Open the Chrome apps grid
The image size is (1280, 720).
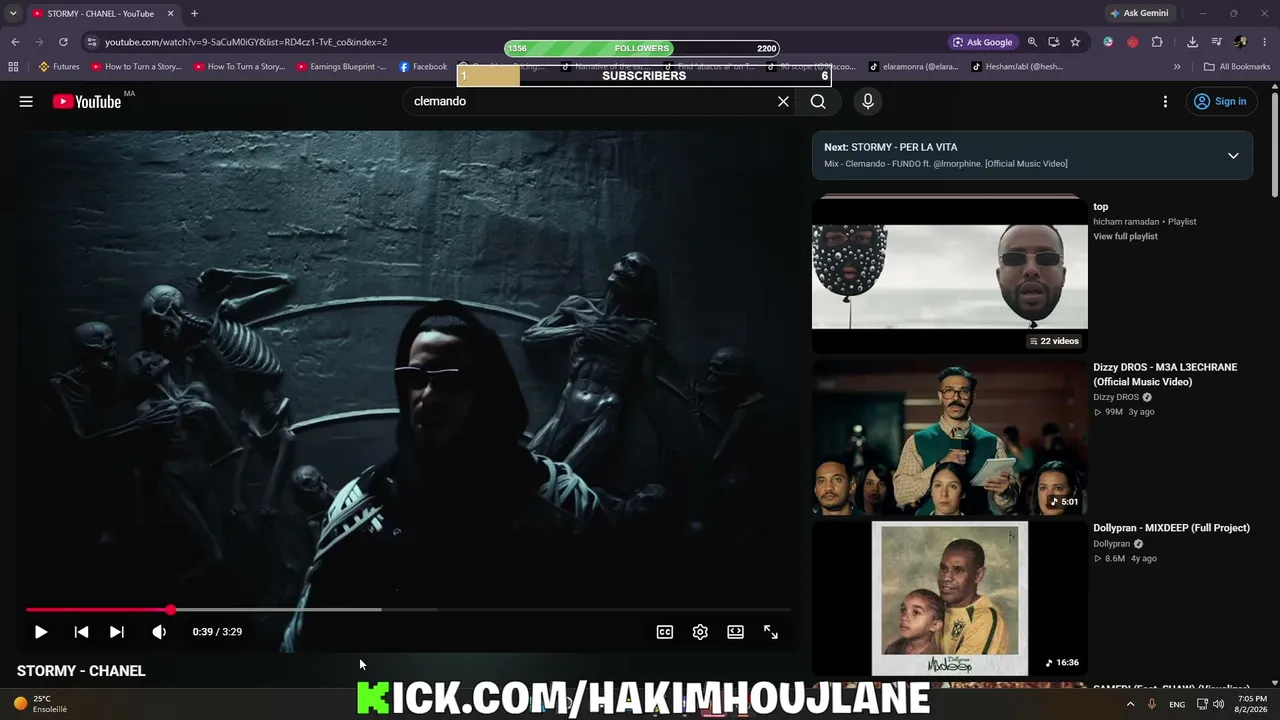13,67
